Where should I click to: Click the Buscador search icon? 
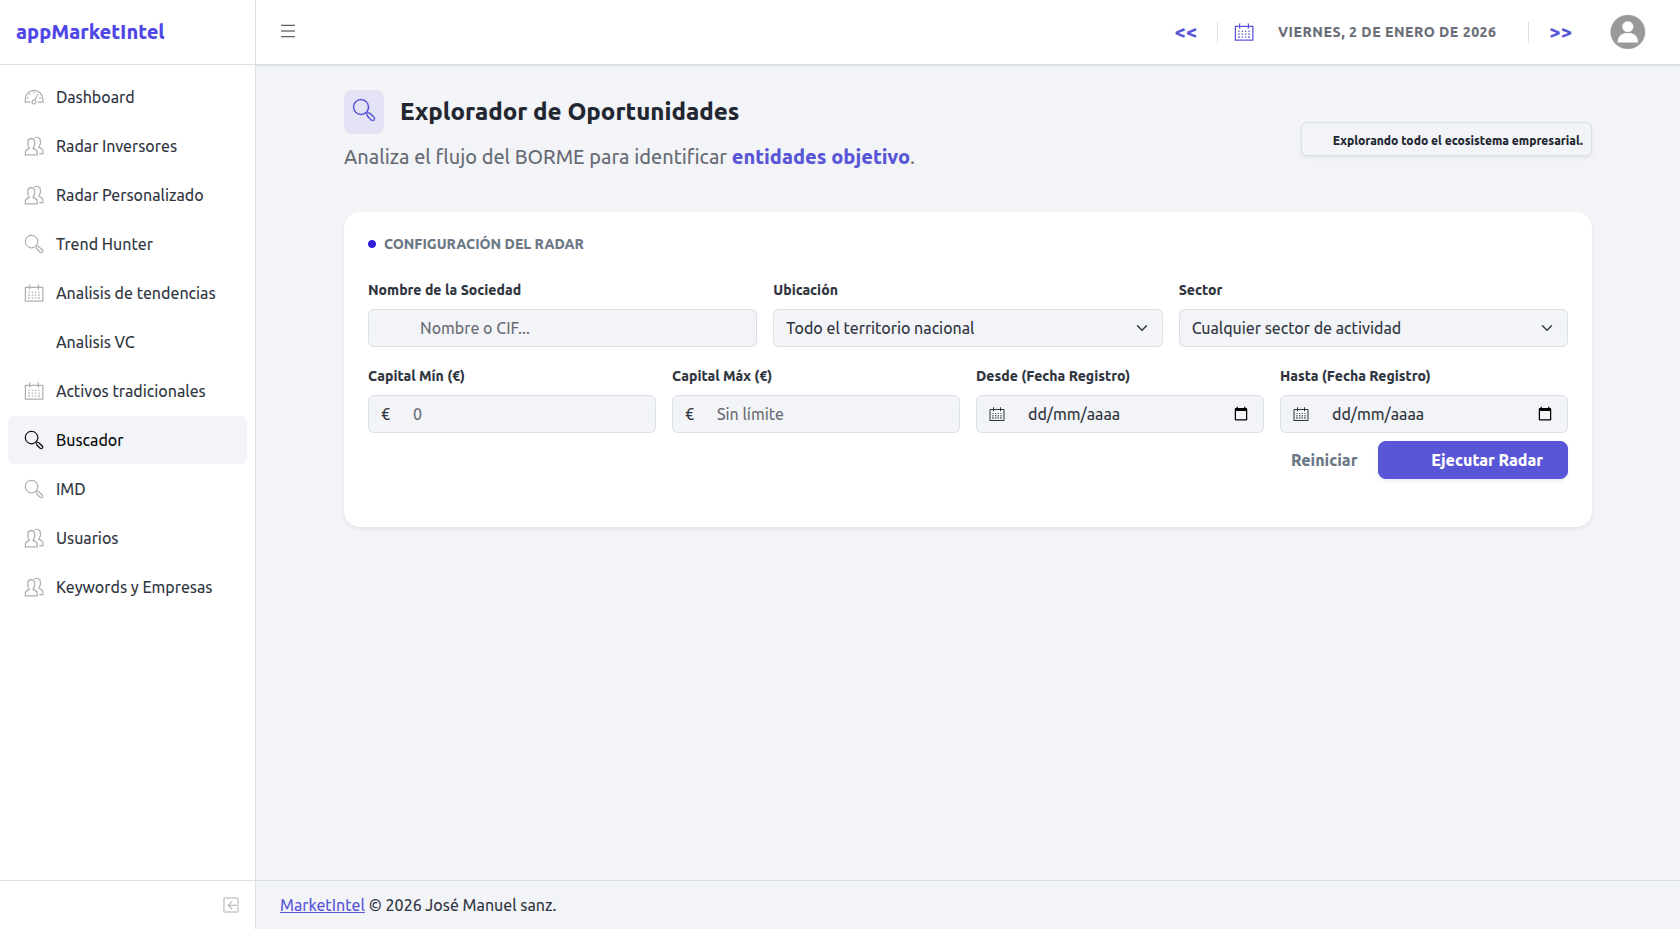tap(33, 440)
